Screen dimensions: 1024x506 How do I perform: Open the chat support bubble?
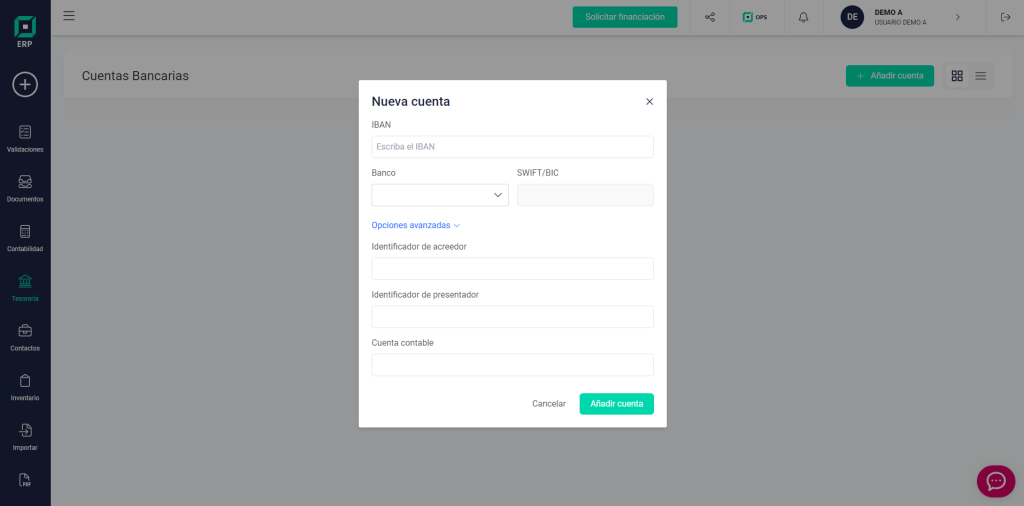coord(995,481)
